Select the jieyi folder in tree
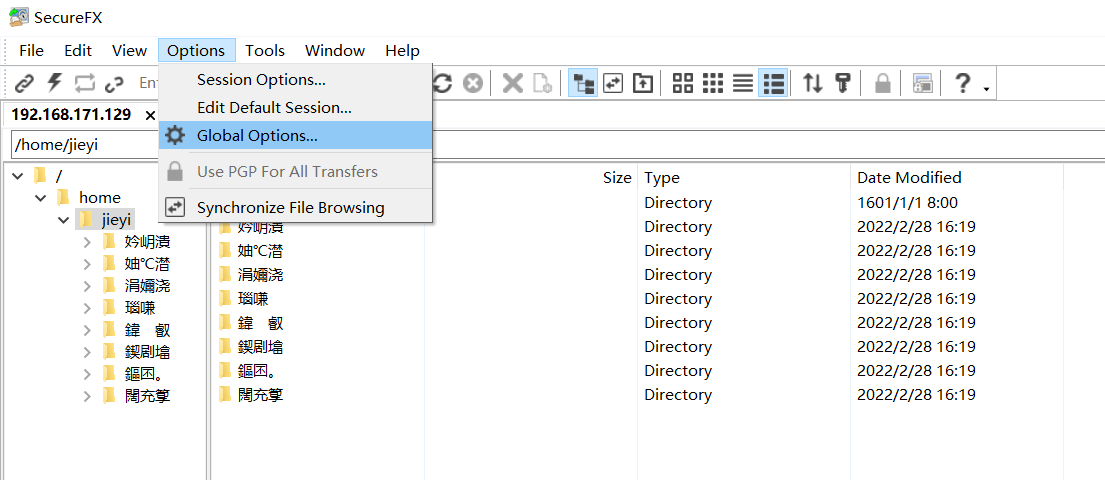1105x480 pixels. (116, 221)
